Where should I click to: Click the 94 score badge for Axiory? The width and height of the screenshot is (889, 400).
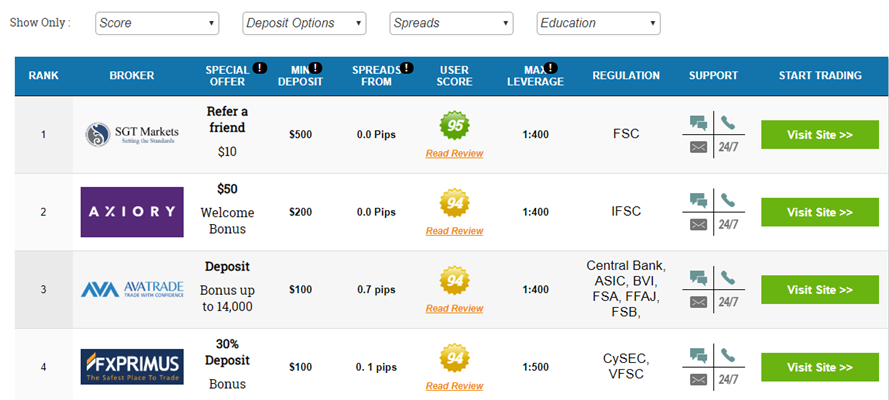tap(455, 203)
